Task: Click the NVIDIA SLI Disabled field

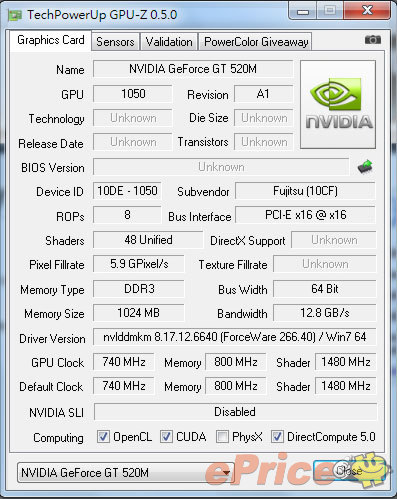Action: pos(235,412)
